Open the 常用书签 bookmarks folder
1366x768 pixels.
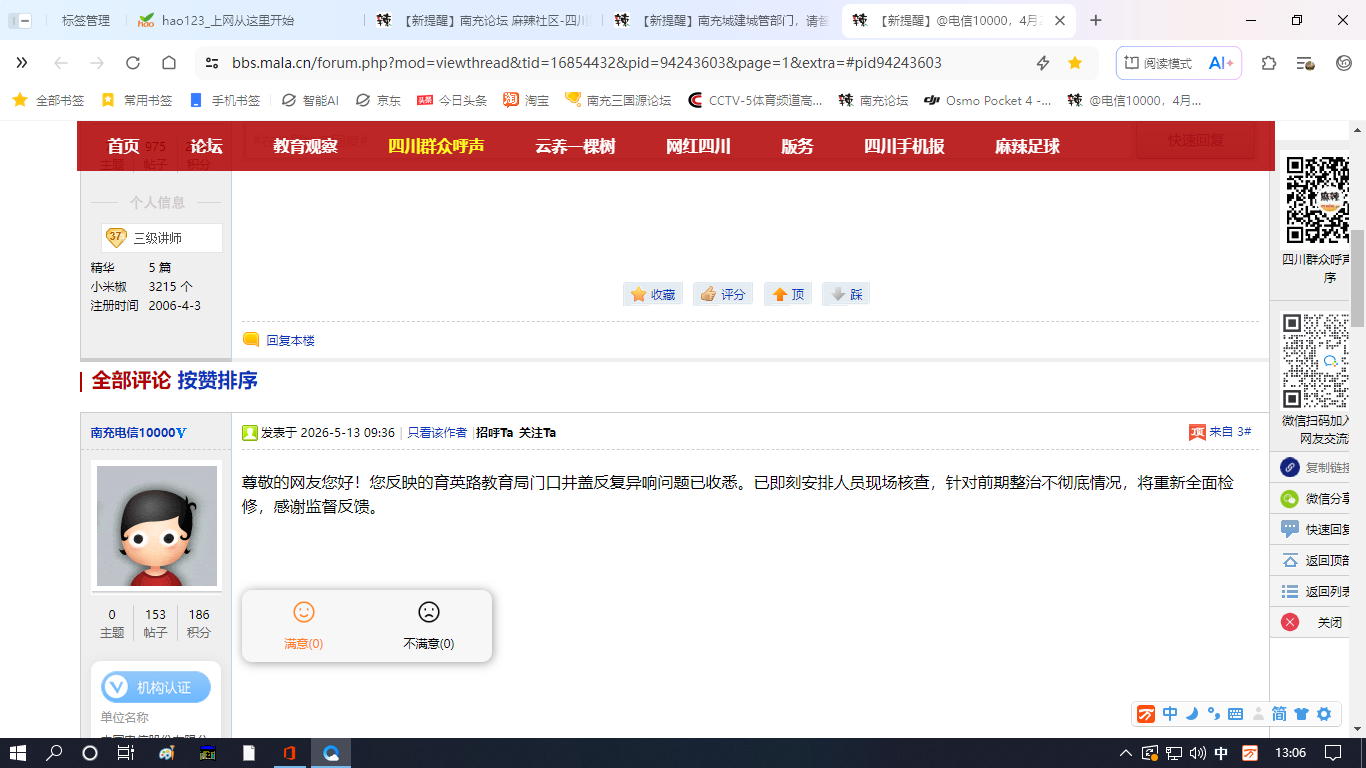pos(137,100)
